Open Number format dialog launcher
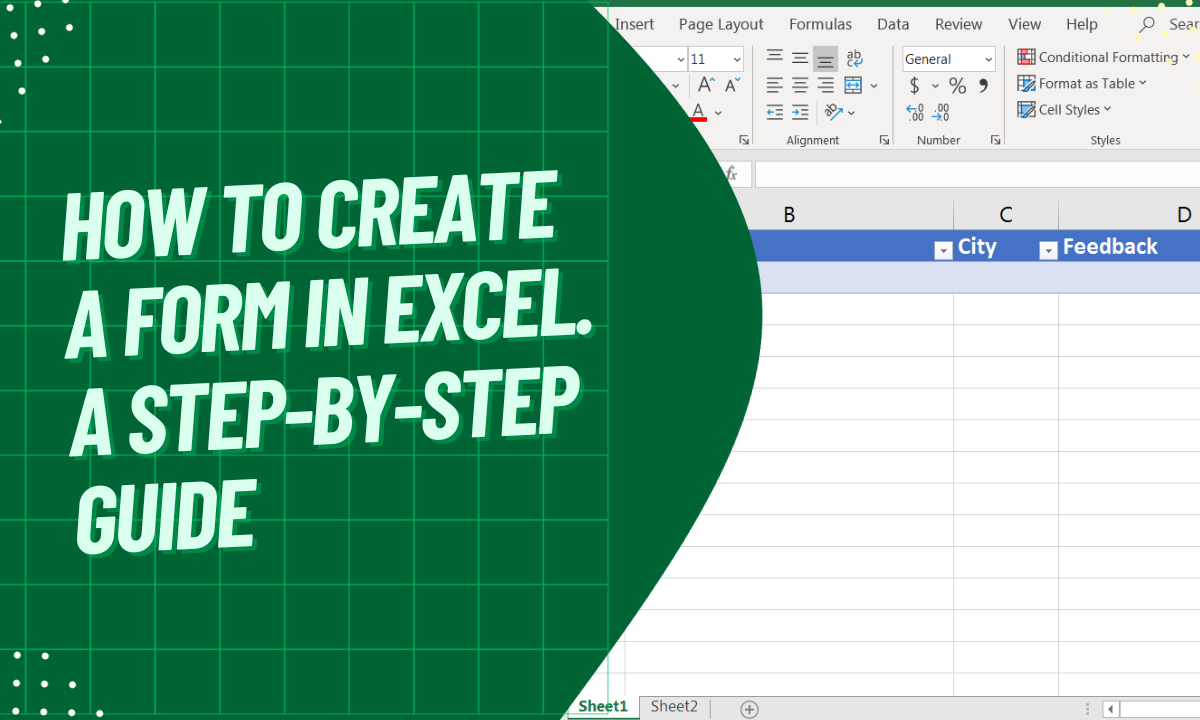 [995, 140]
